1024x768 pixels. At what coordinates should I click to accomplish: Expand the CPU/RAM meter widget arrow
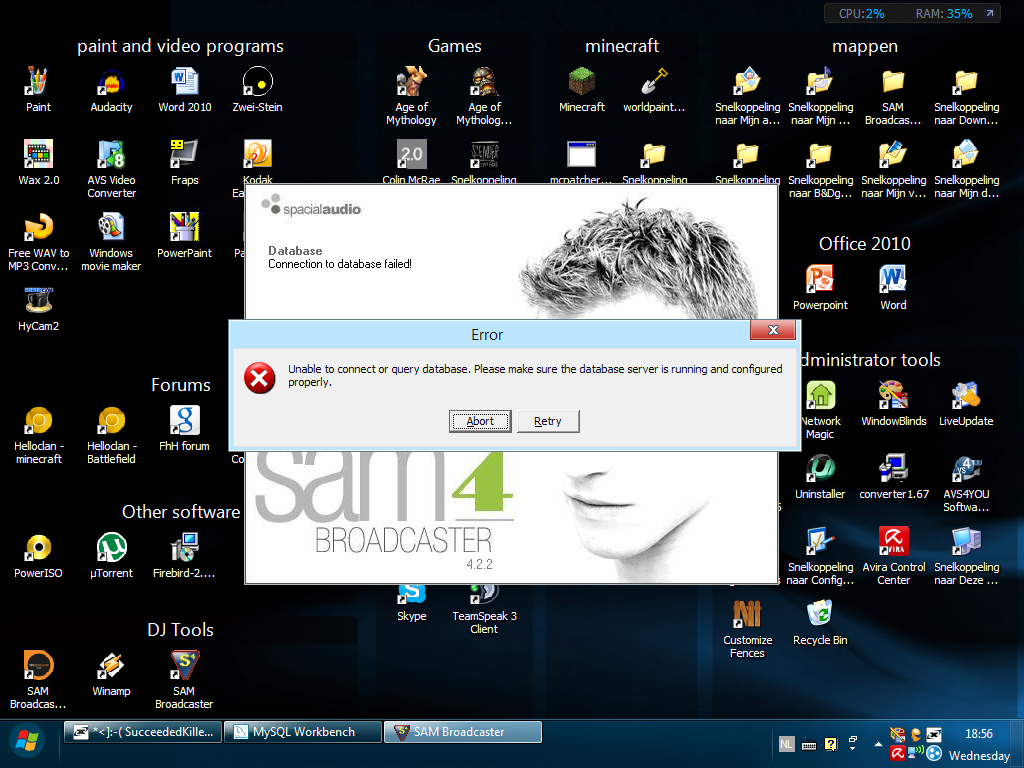[x=990, y=13]
